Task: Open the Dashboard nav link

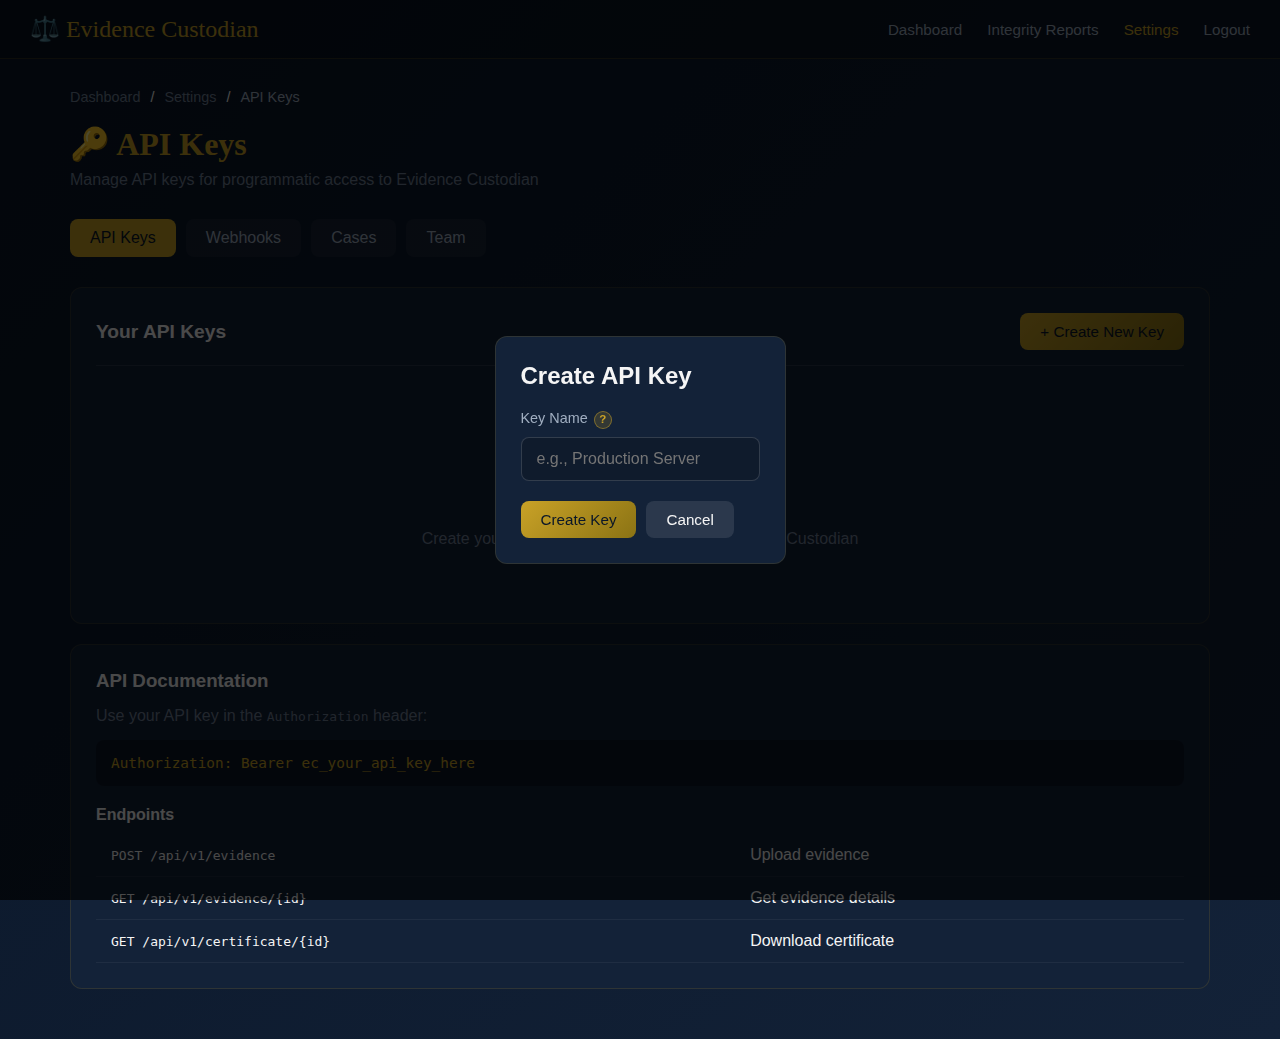Action: pos(925,30)
